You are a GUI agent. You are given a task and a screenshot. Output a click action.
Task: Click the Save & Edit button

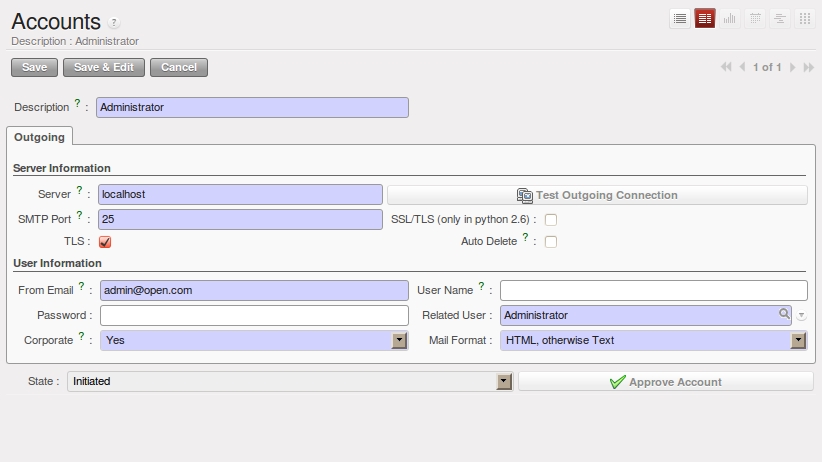(104, 67)
